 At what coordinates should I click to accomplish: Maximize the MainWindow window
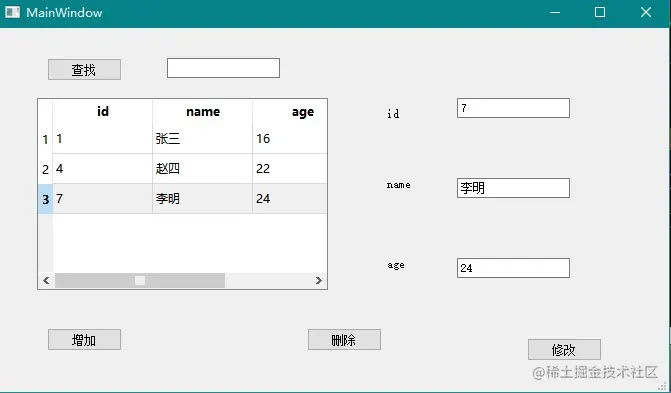(x=600, y=12)
